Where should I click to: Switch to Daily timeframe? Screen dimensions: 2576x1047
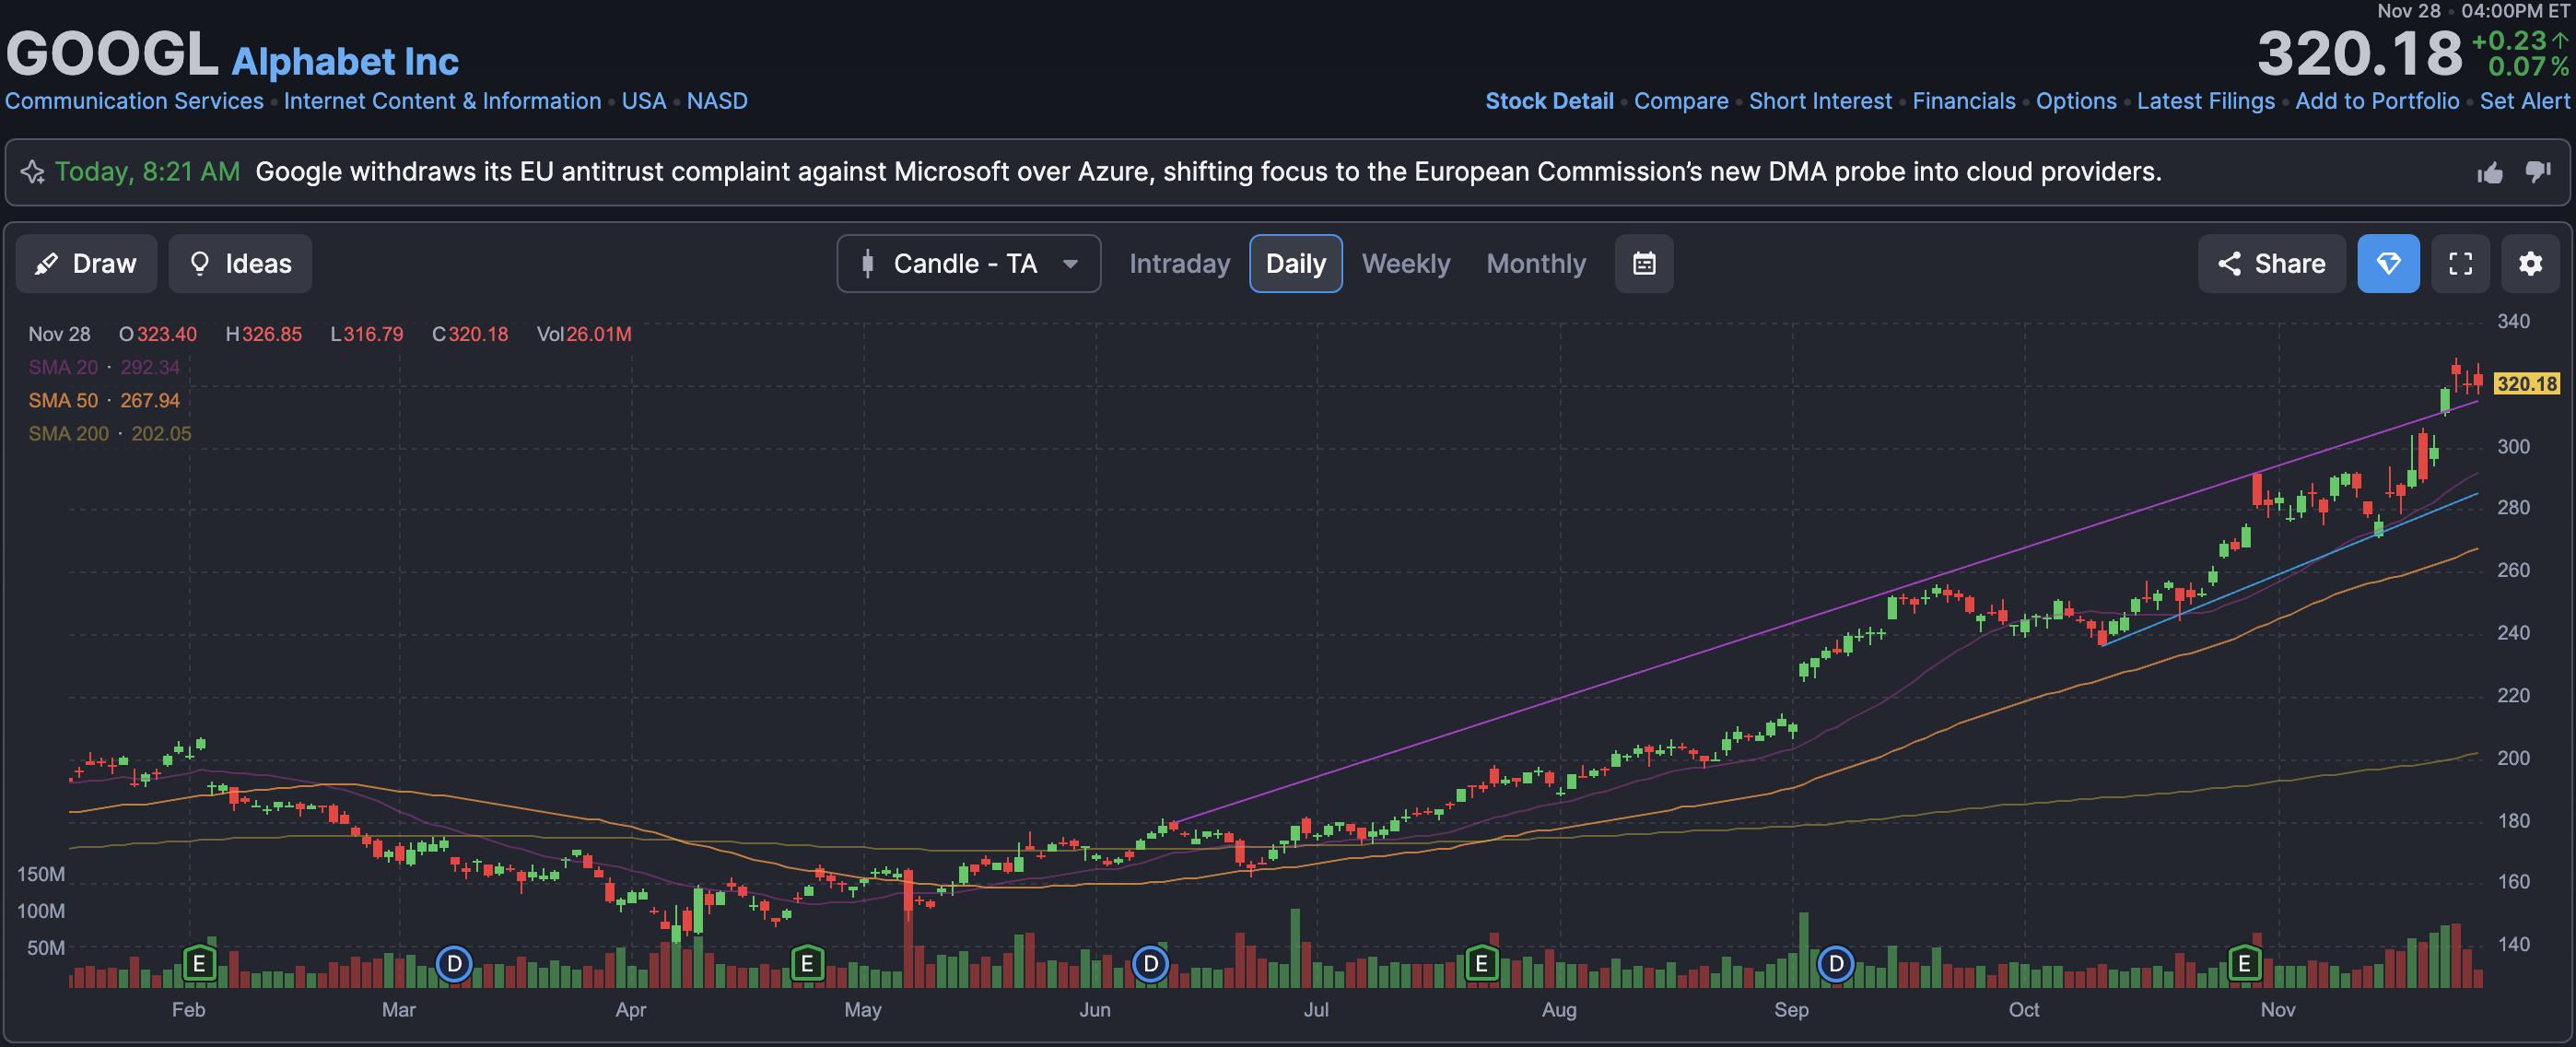point(1295,264)
